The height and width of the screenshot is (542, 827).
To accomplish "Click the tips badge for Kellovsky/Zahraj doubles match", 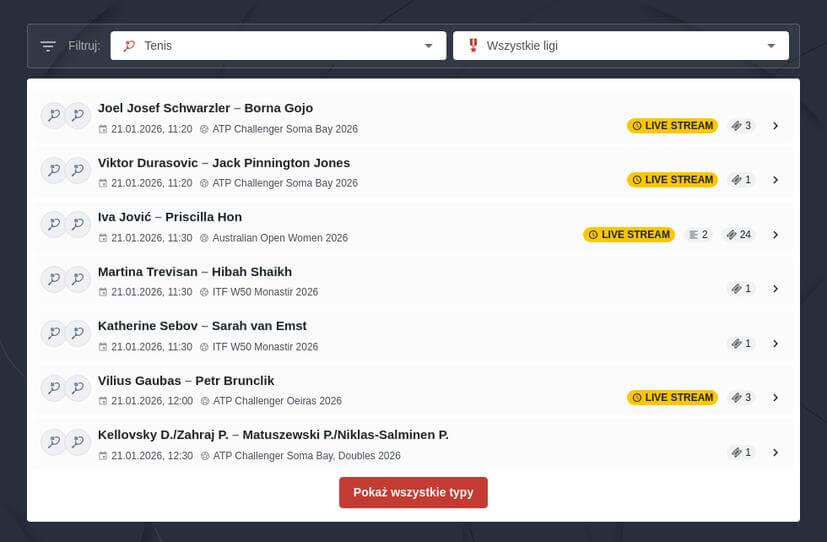I will click(741, 453).
